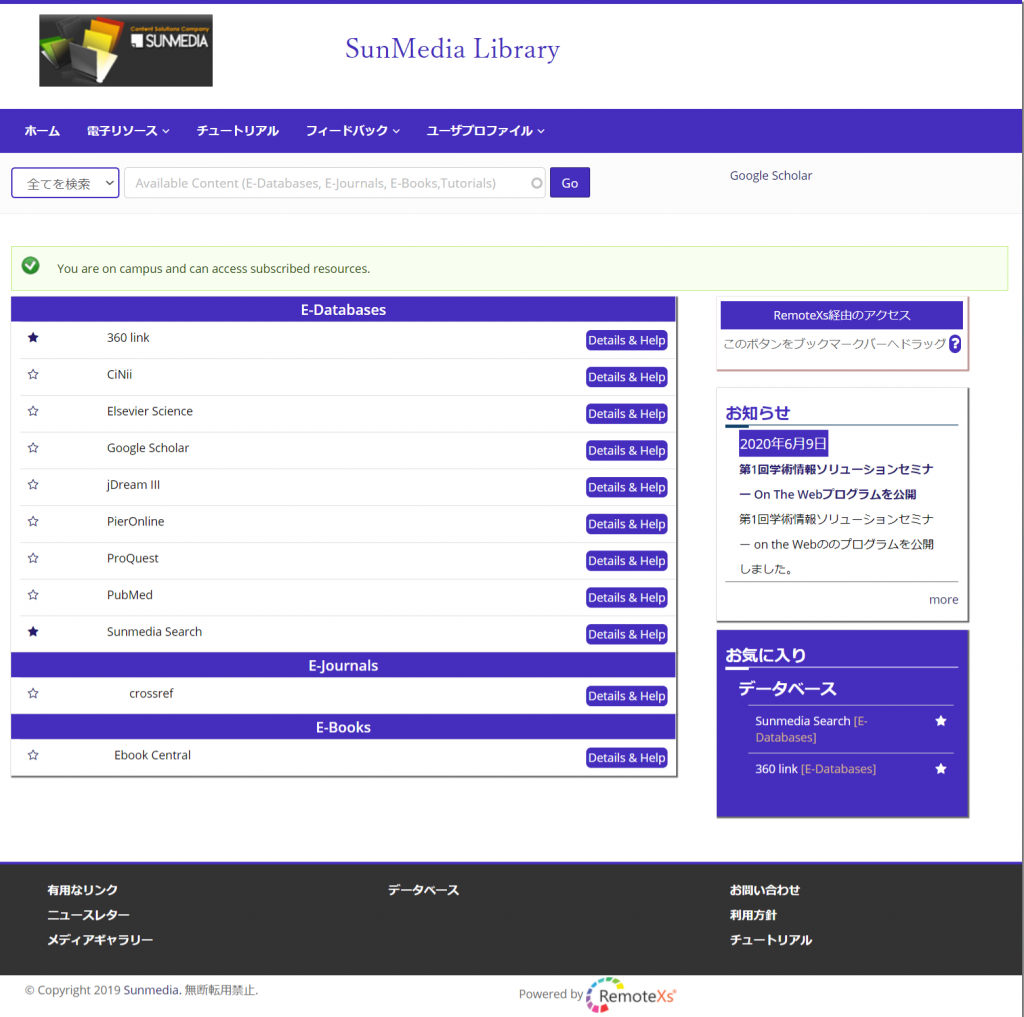
Task: Open the チュートリアル footer link
Action: pyautogui.click(x=771, y=939)
